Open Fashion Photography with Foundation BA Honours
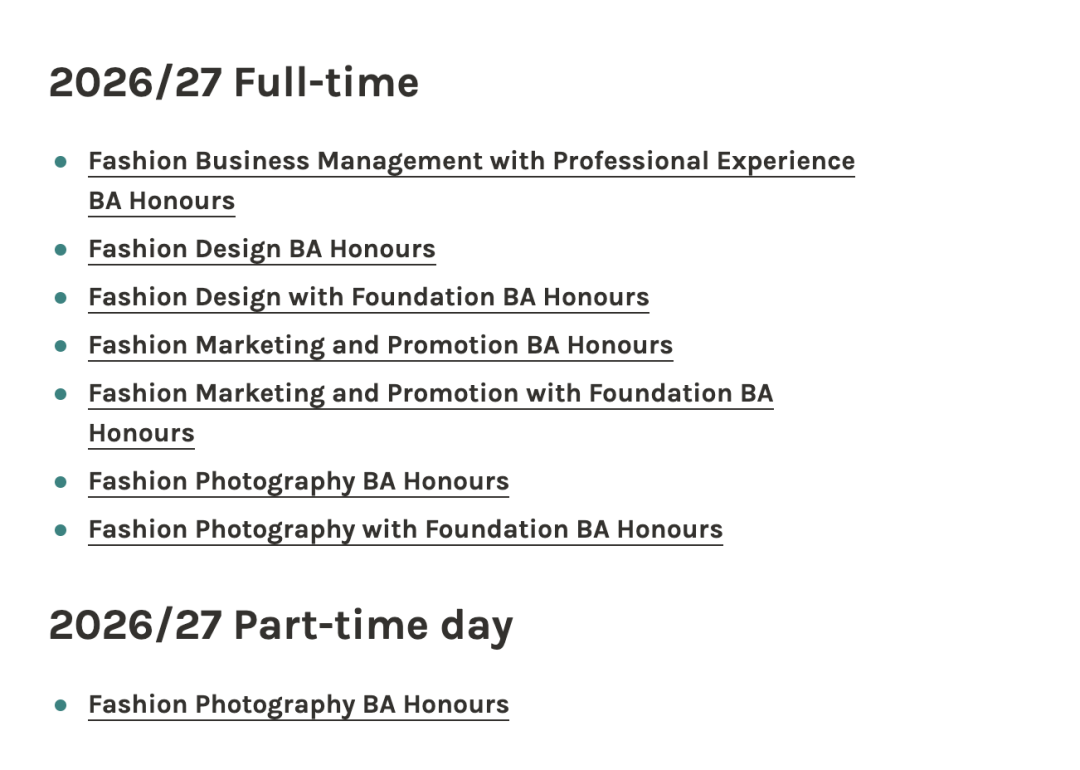 point(405,529)
